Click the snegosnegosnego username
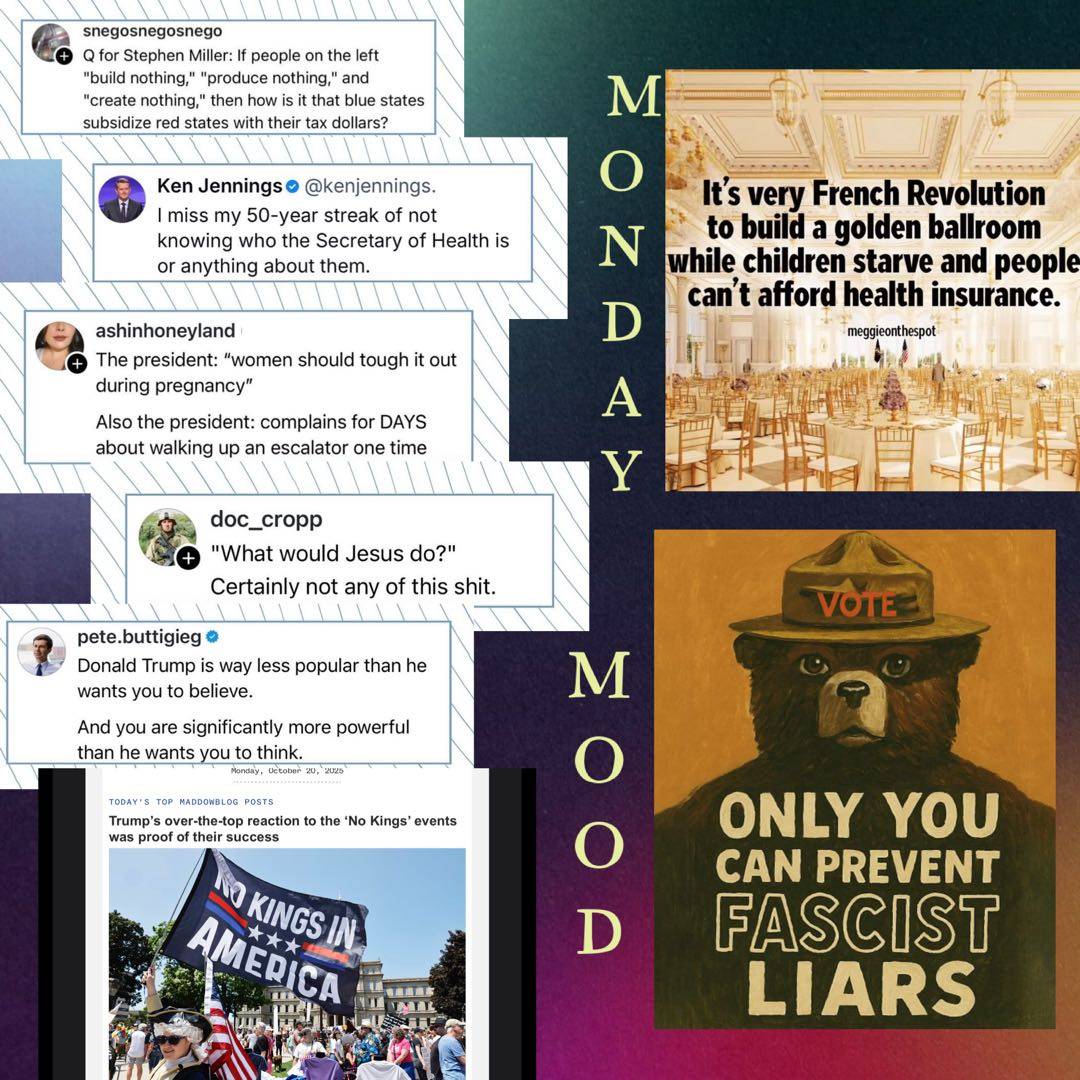The width and height of the screenshot is (1080, 1080). [152, 31]
